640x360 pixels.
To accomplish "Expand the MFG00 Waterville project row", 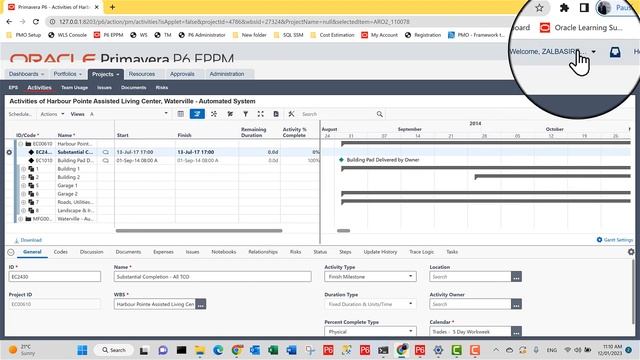I will (x=20, y=219).
